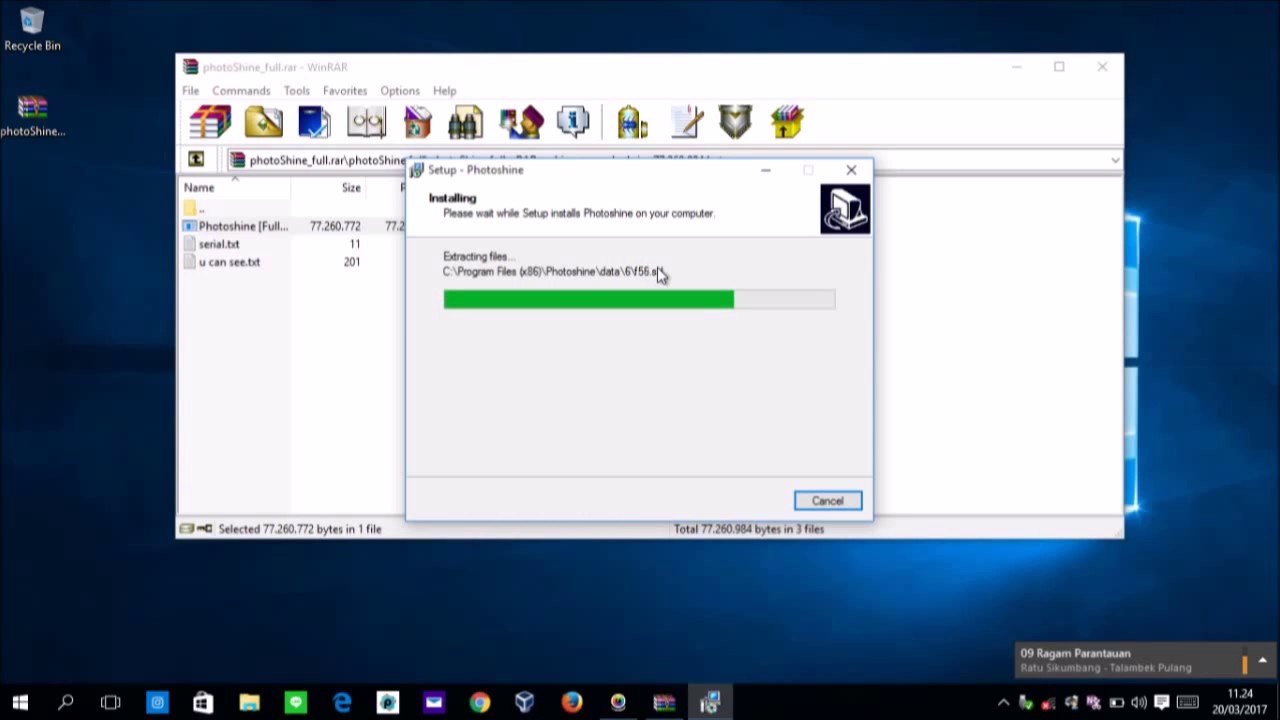Select the serial.txt file
1280x720 pixels.
[219, 244]
